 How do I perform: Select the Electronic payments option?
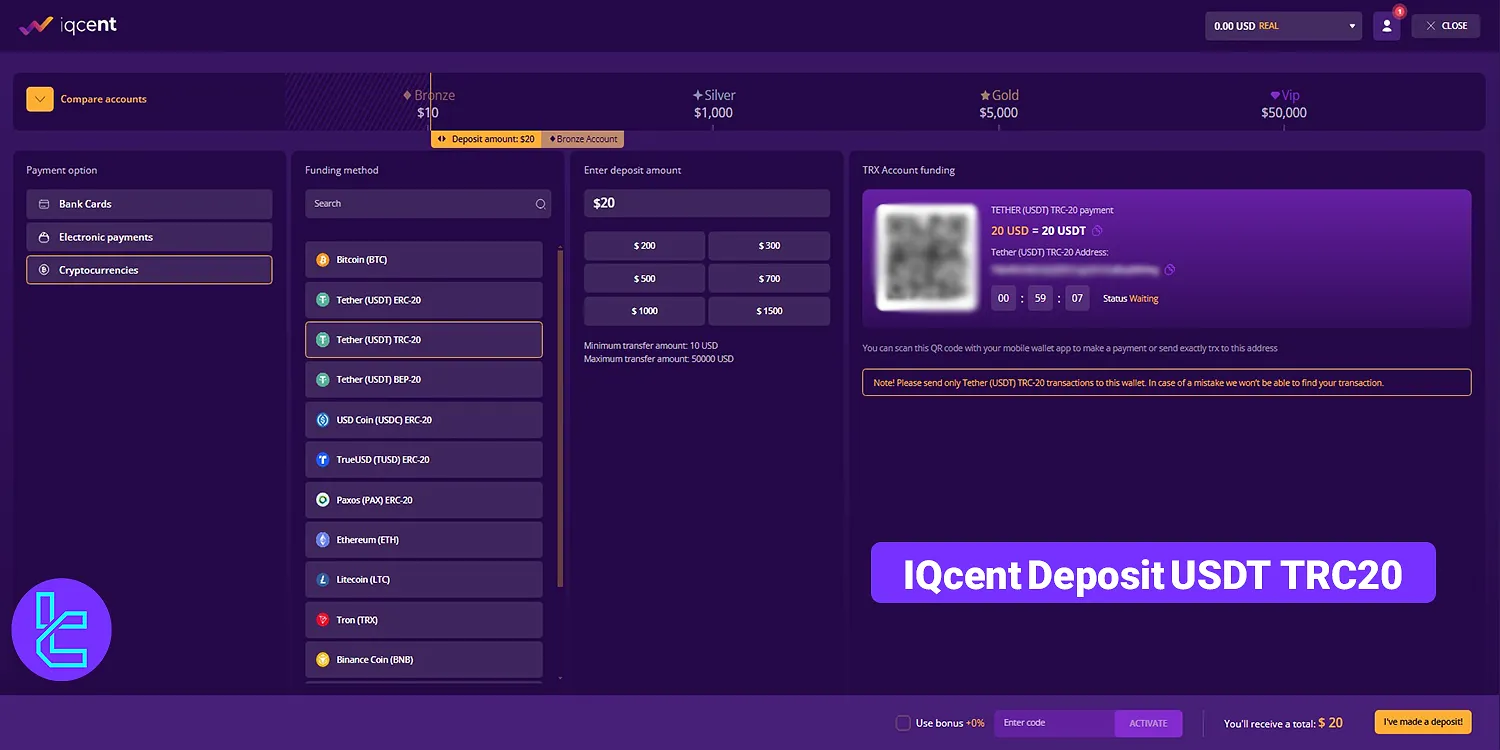click(149, 237)
